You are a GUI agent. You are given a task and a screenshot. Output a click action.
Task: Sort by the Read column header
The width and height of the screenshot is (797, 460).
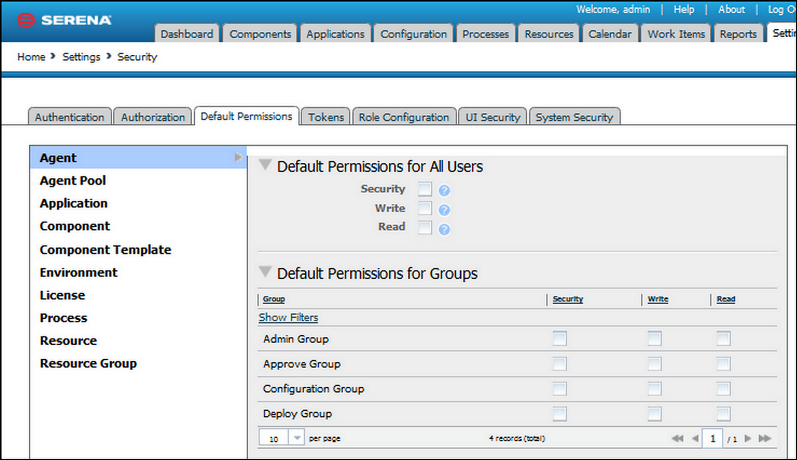click(x=726, y=299)
